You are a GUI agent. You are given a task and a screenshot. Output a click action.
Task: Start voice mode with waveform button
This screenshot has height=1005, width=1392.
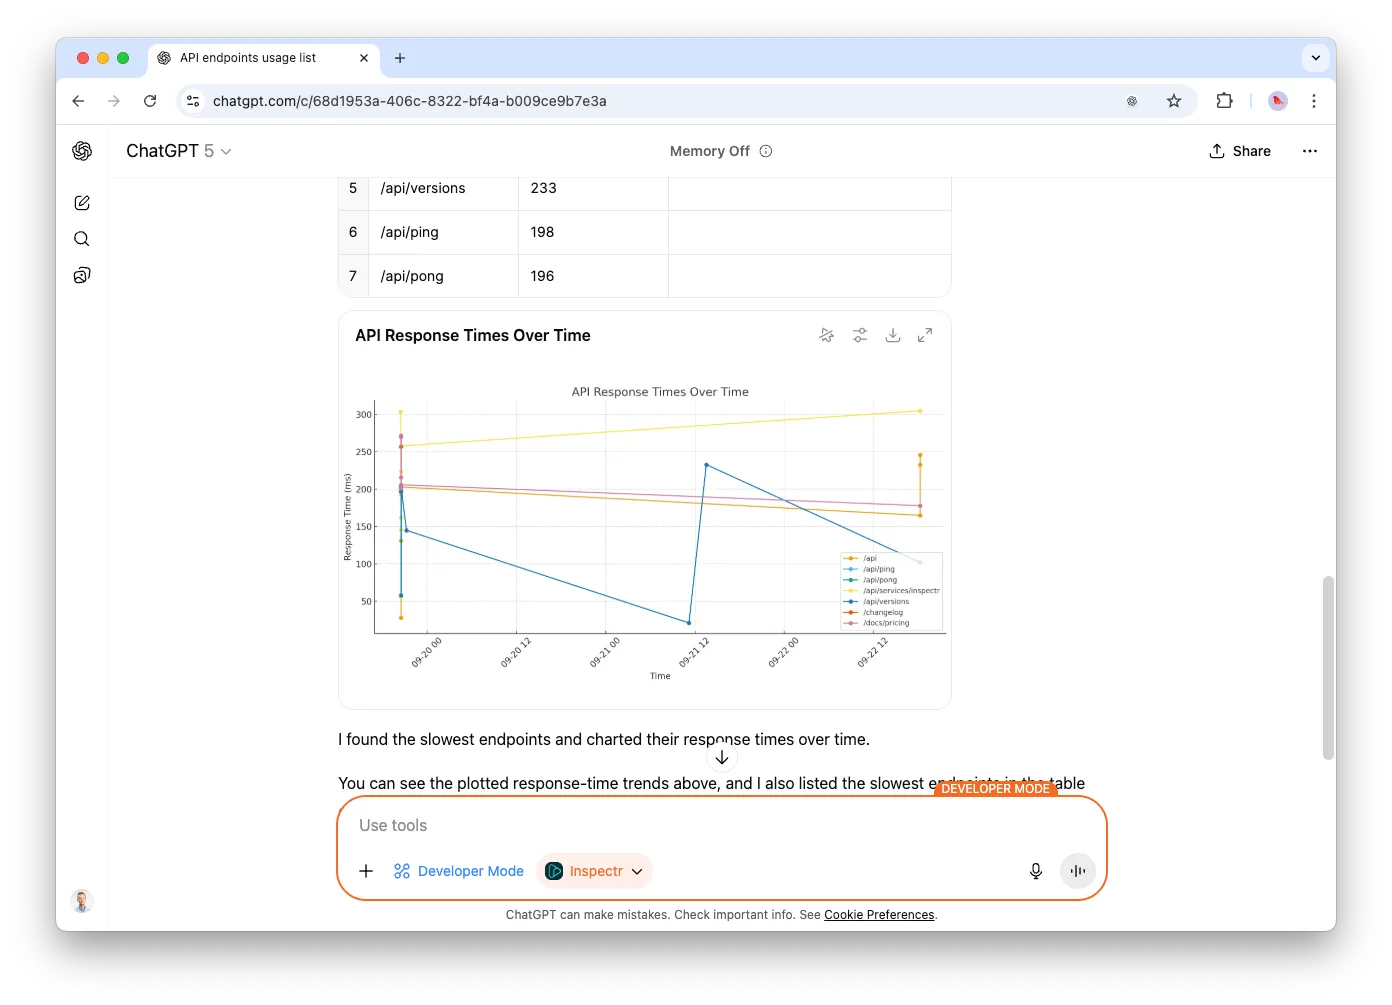pyautogui.click(x=1077, y=871)
